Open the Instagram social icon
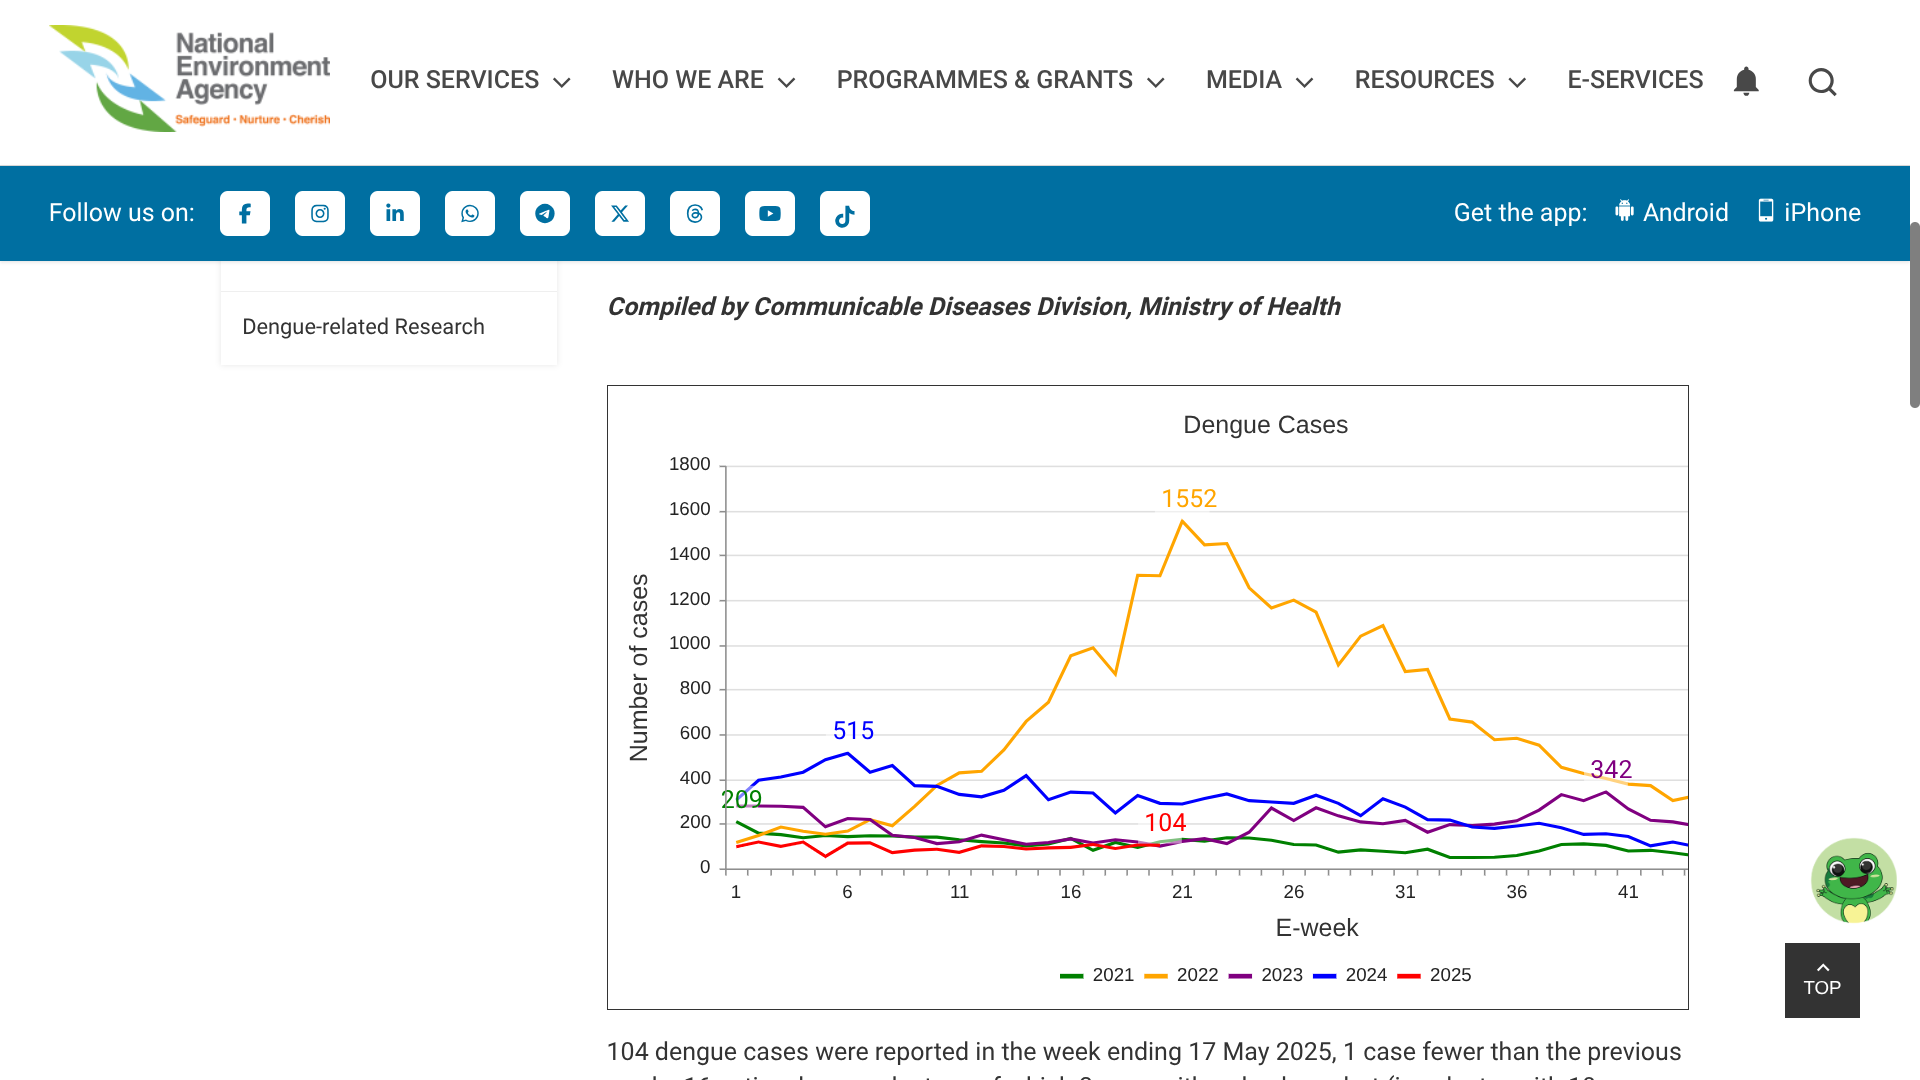 (320, 214)
